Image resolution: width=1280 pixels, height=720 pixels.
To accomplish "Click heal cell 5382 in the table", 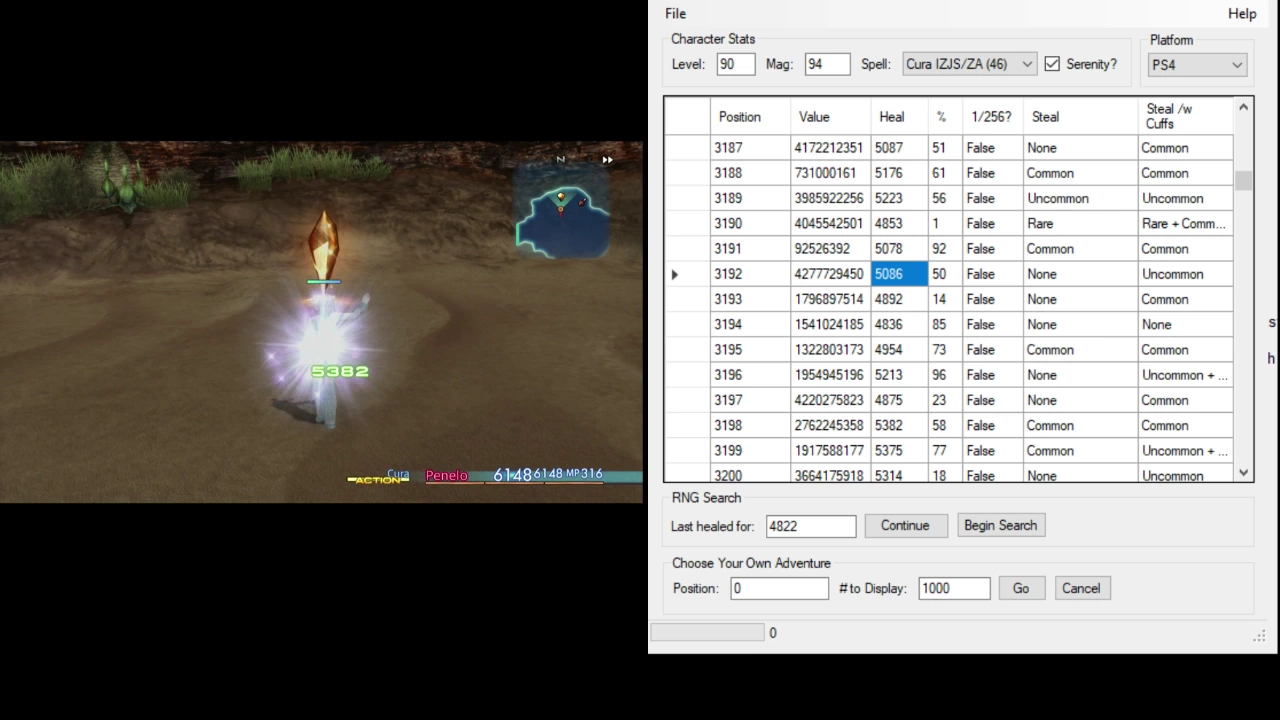I will (899, 425).
